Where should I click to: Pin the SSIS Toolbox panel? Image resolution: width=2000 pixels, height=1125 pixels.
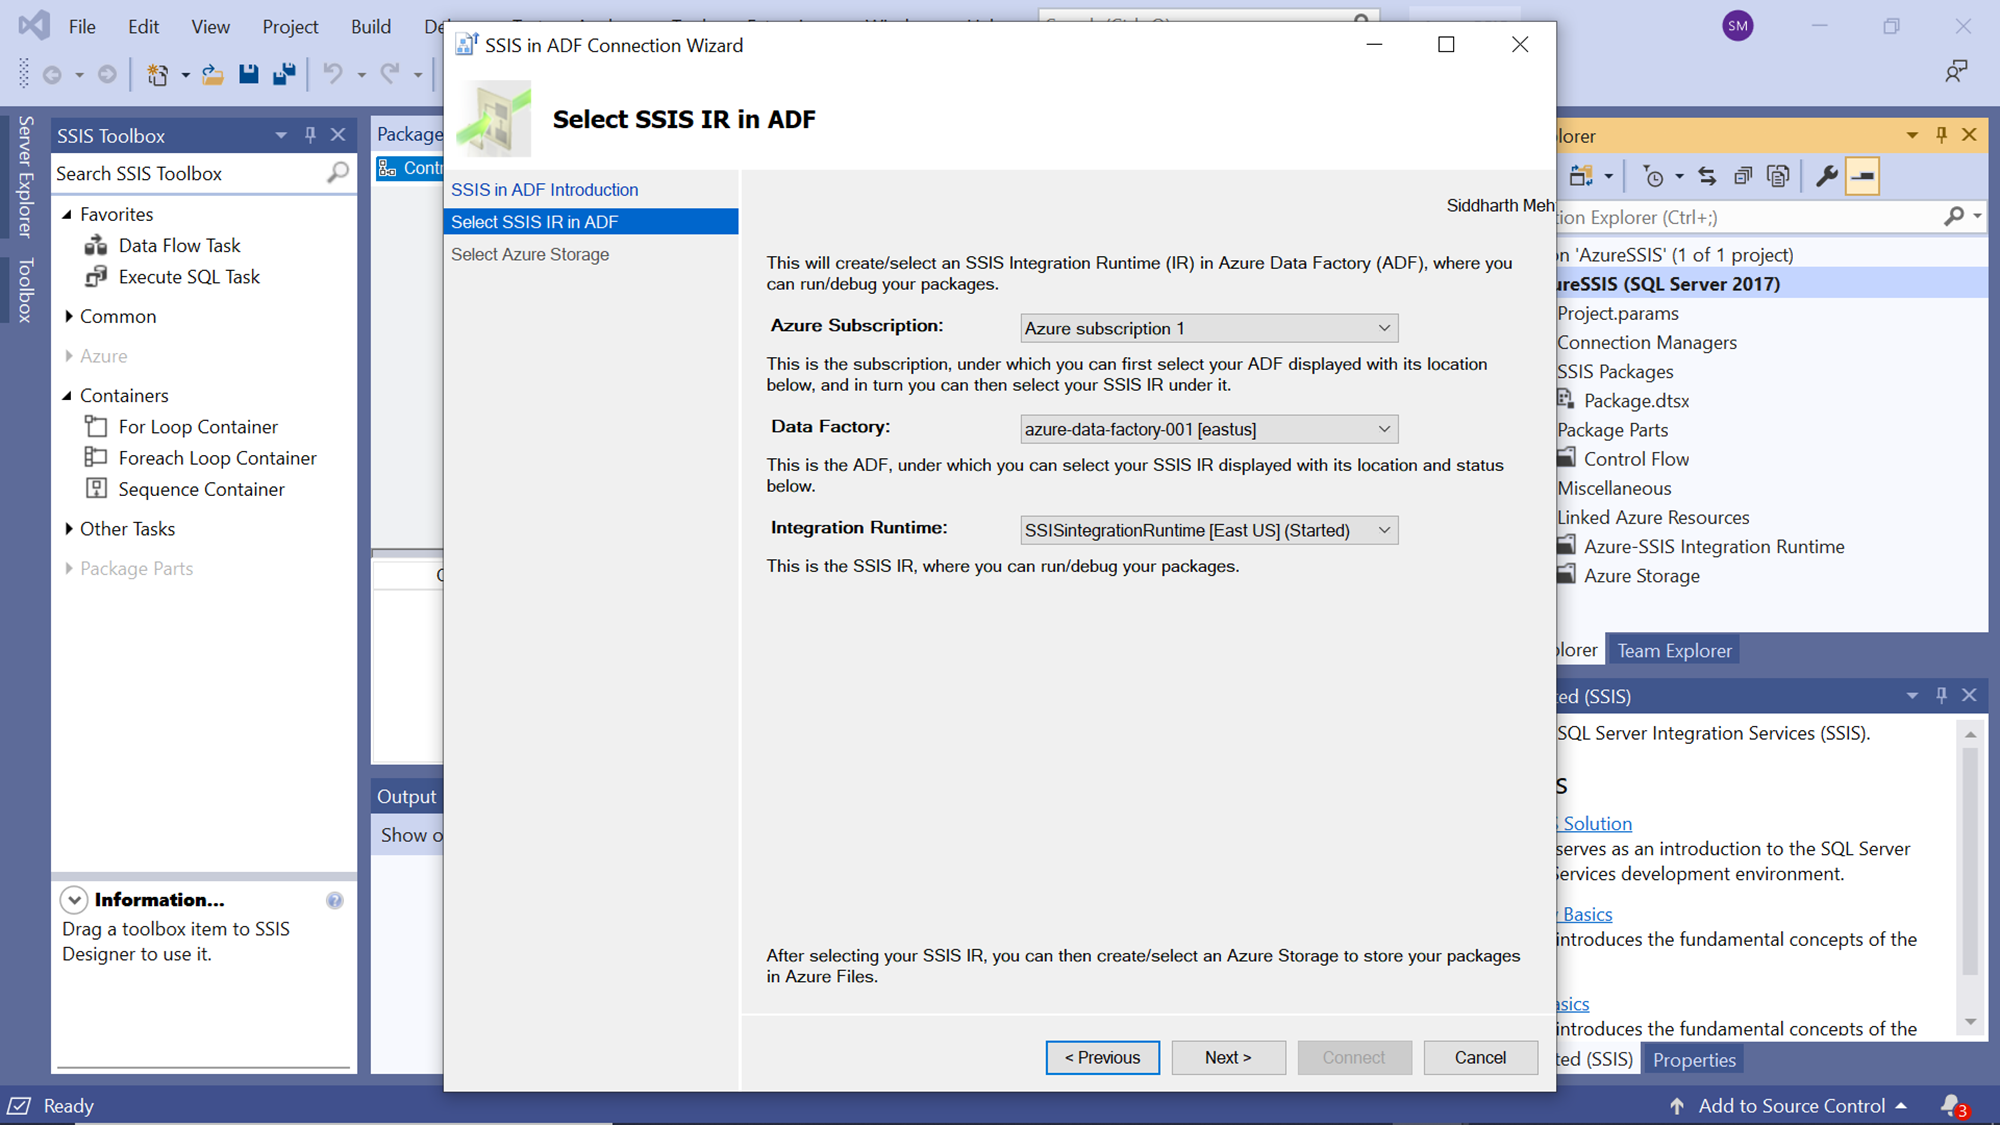pyautogui.click(x=310, y=135)
